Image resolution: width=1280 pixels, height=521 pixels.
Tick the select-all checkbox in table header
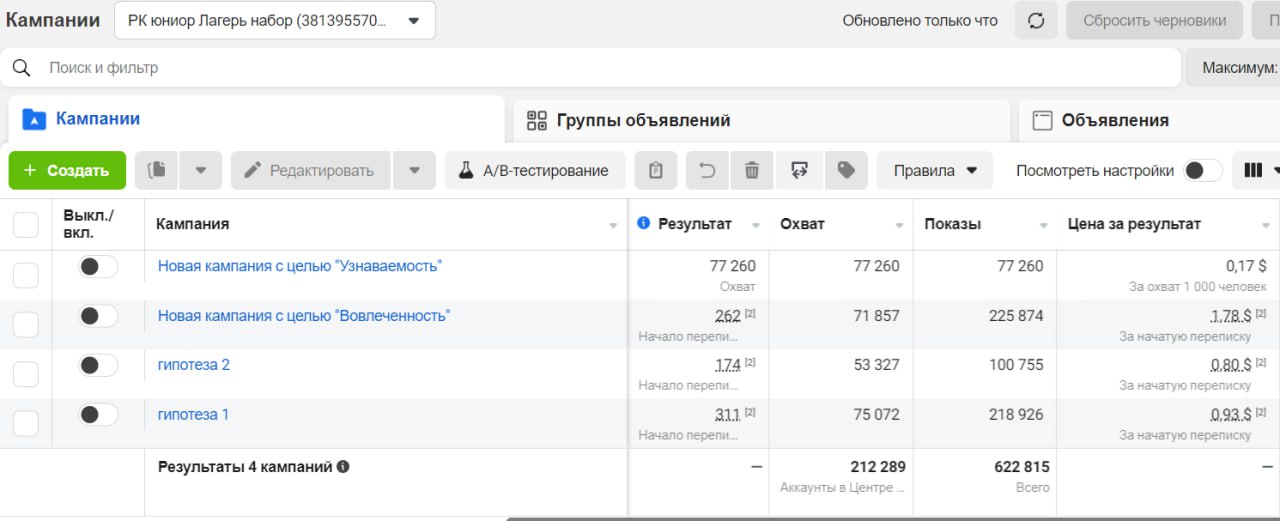[26, 225]
